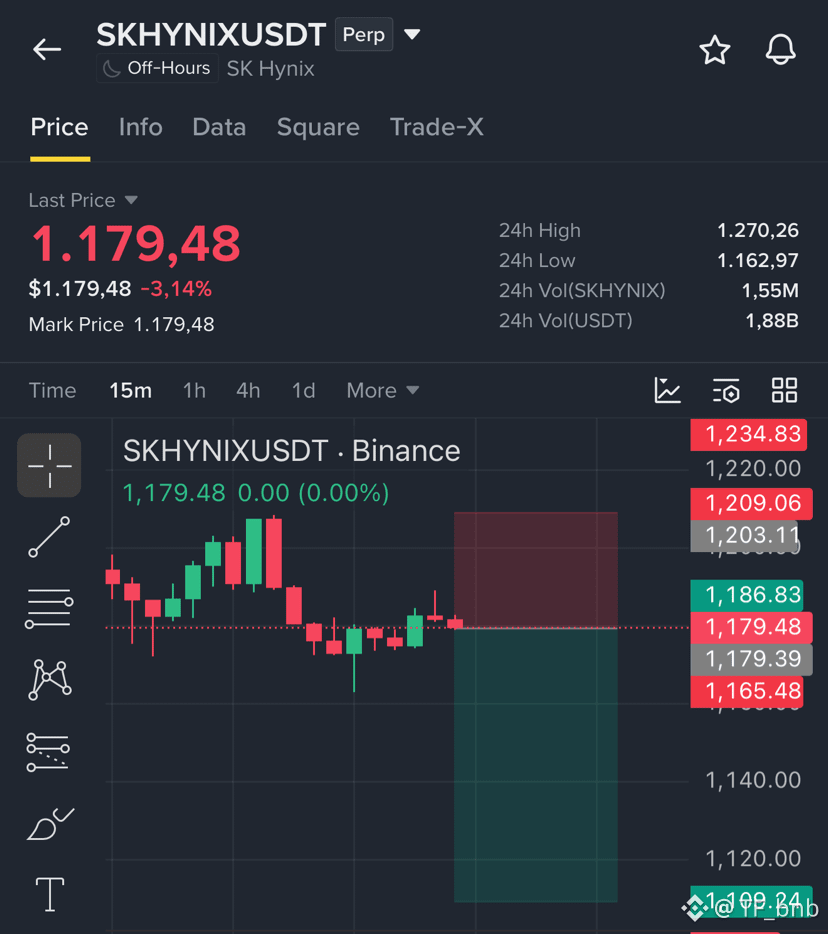
Task: Select the trend line drawing tool
Action: (x=49, y=537)
